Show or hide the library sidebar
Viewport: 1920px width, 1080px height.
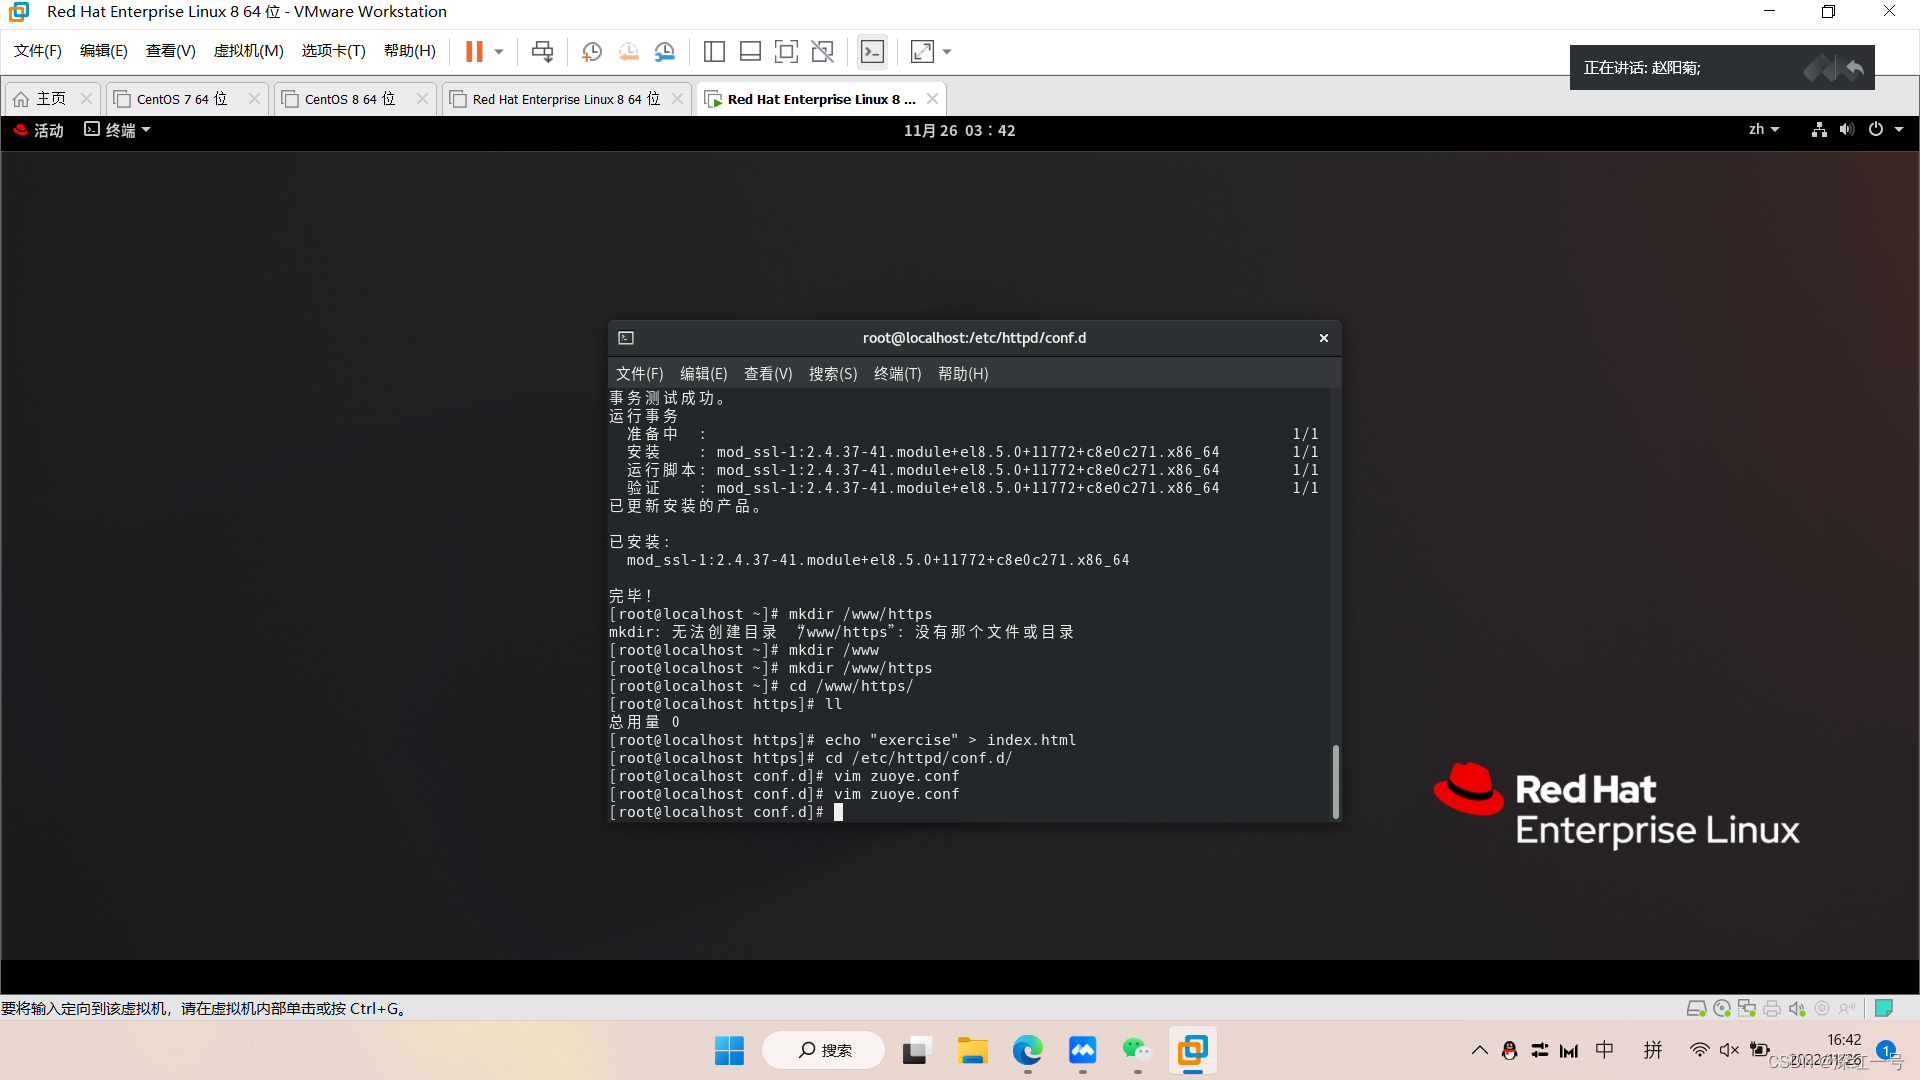pos(714,51)
